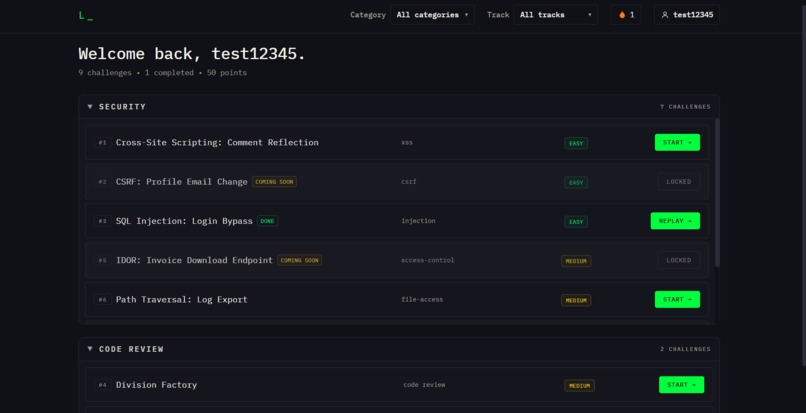Screen dimensions: 806x413
Task: Select IDOR: Invoice Download Endpoint title
Action: pos(194,260)
